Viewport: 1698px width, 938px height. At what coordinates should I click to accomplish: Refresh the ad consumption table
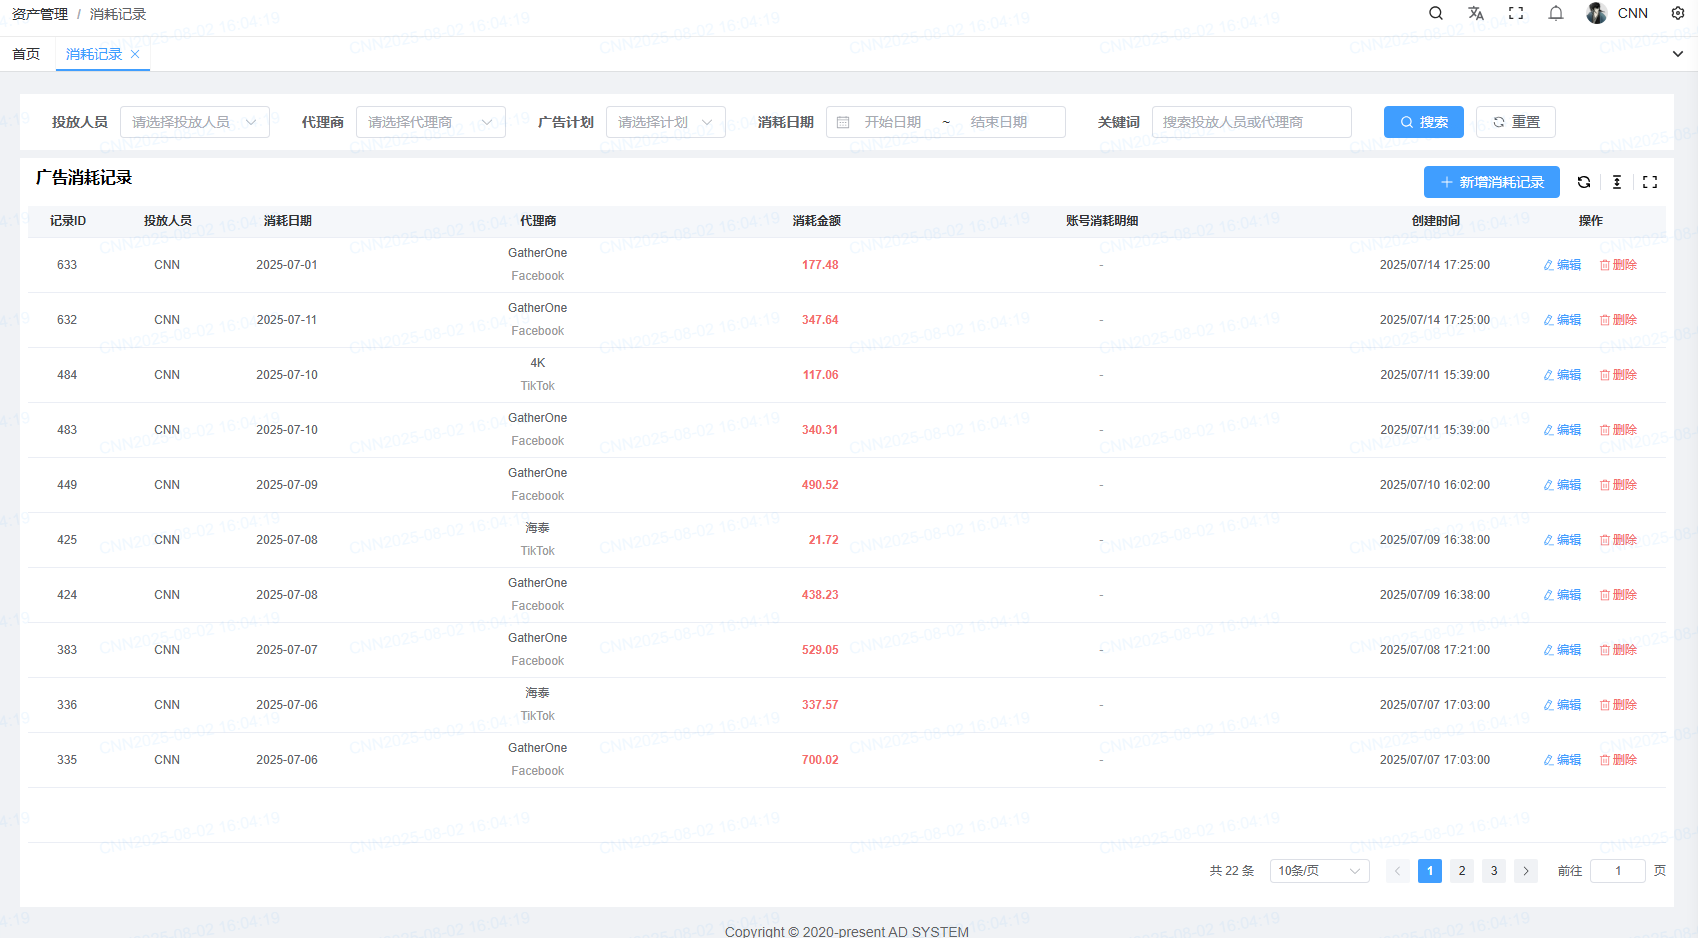1584,182
